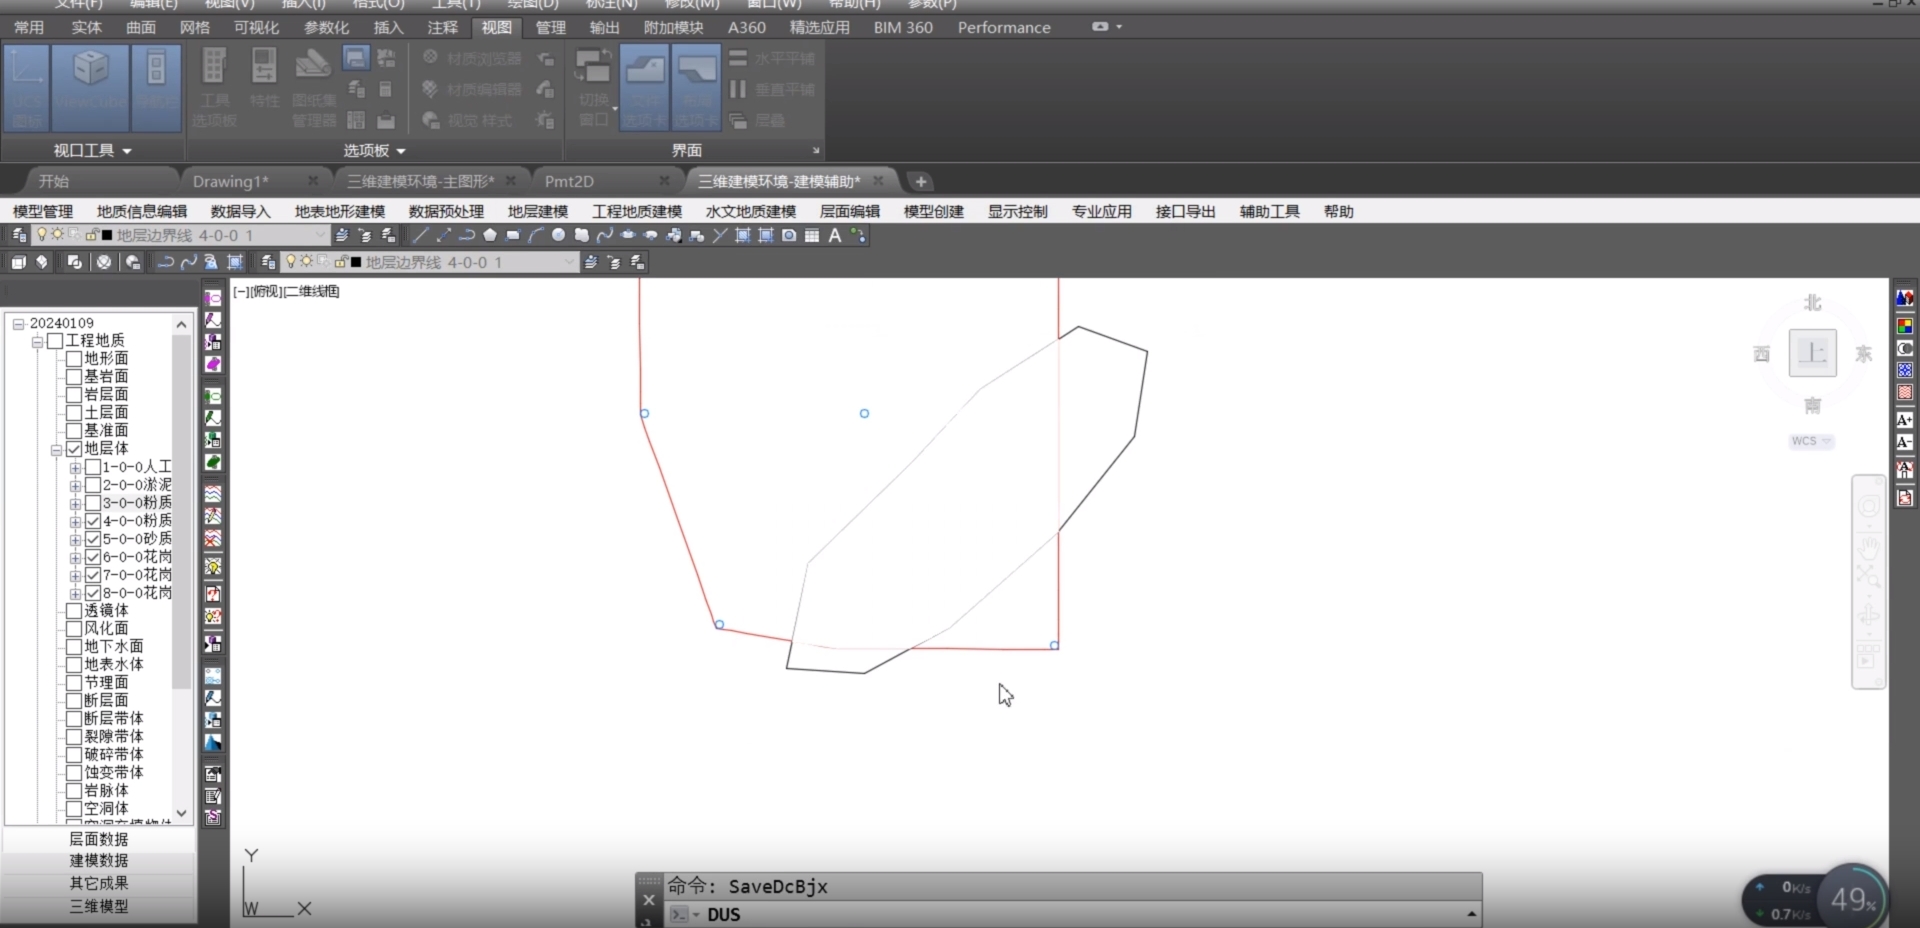
Task: Switch to the Drawing1 document tab
Action: point(231,182)
